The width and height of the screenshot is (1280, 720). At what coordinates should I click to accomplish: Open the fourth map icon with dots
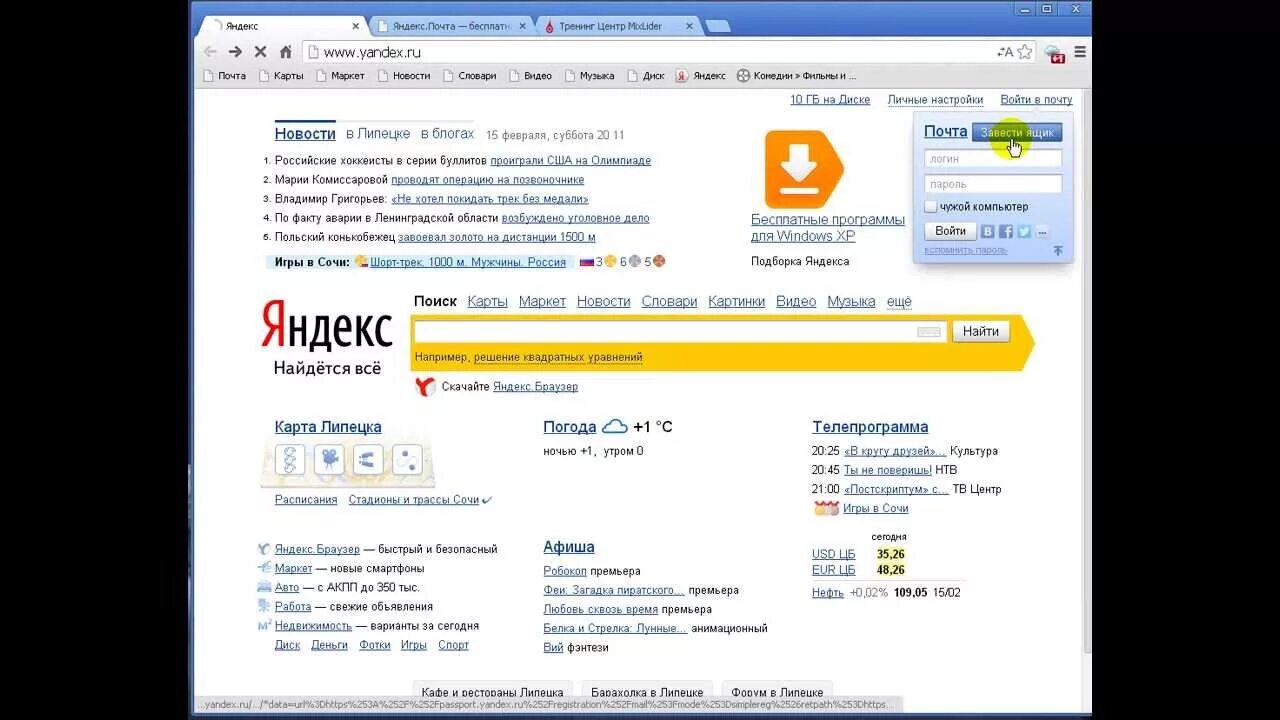pyautogui.click(x=407, y=460)
